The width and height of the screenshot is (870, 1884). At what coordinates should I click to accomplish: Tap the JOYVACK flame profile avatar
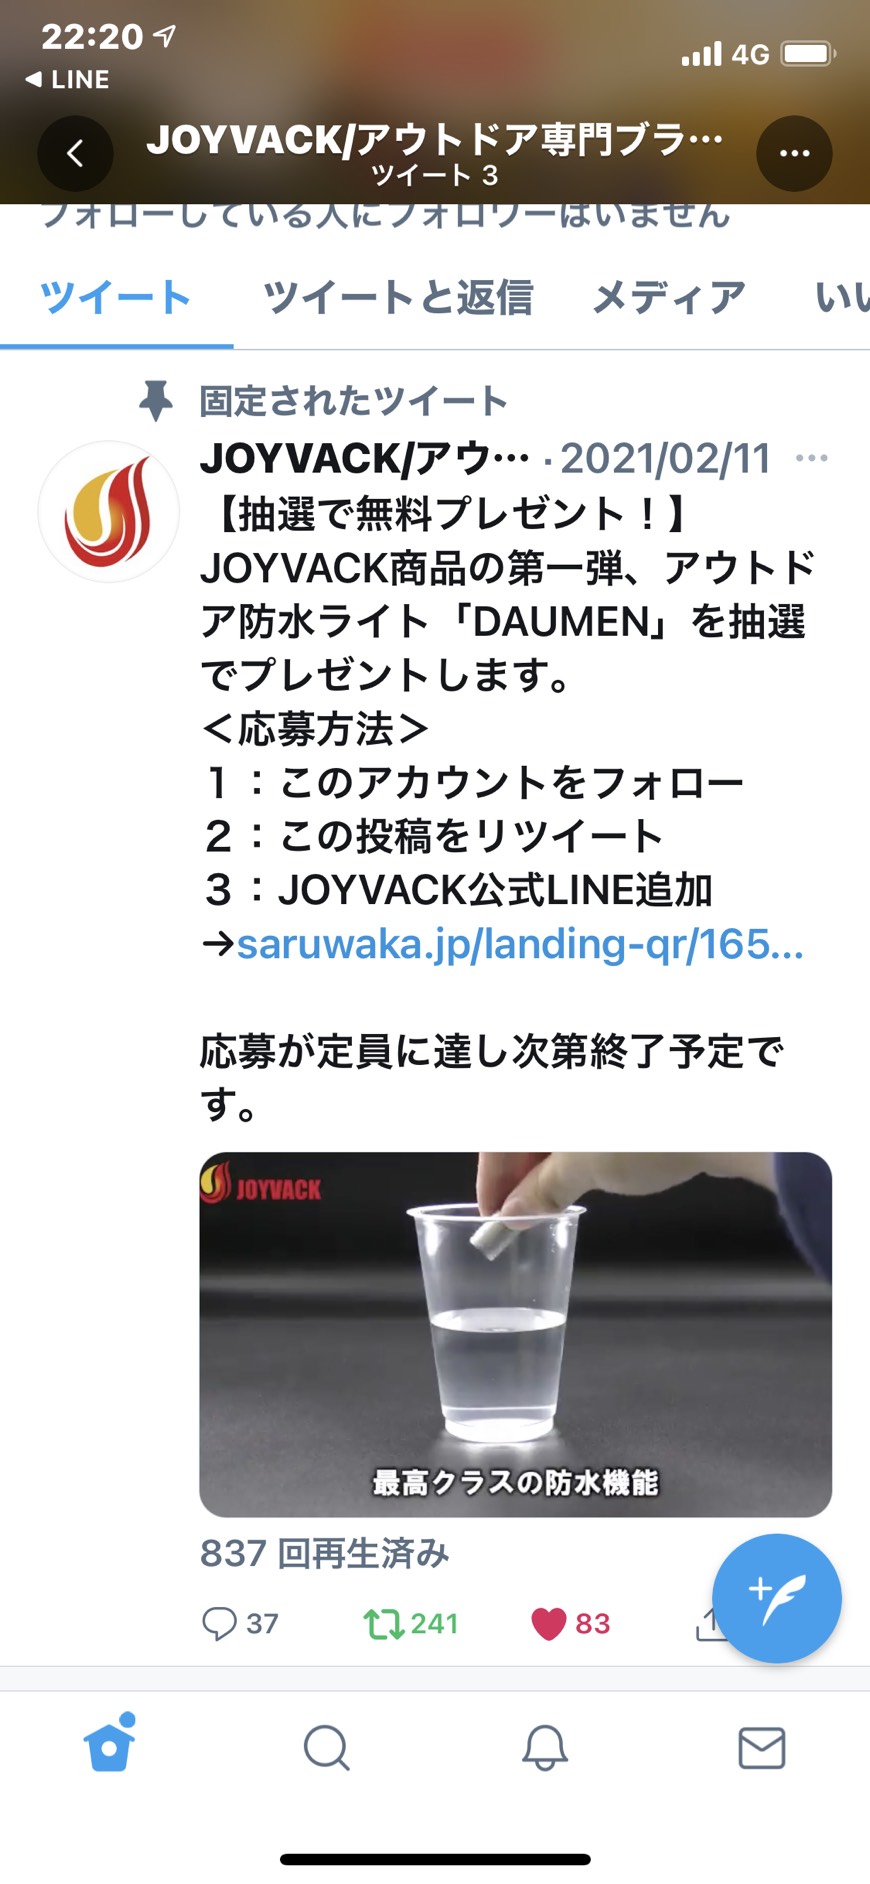coord(109,511)
